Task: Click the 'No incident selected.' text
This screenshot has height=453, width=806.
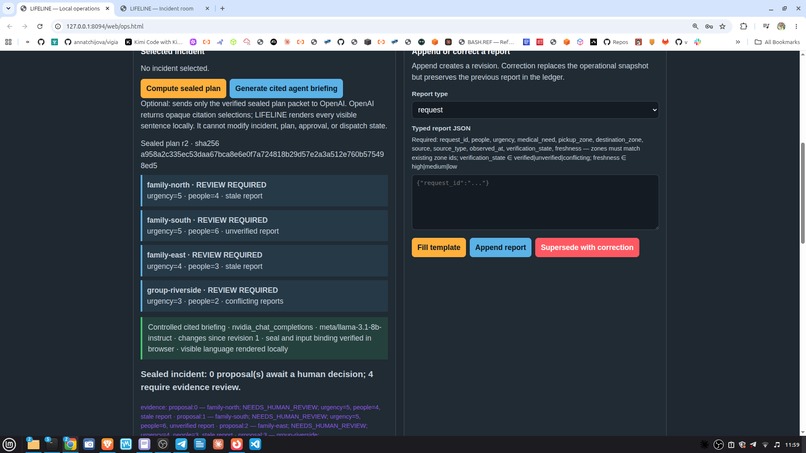Action: pyautogui.click(x=175, y=68)
